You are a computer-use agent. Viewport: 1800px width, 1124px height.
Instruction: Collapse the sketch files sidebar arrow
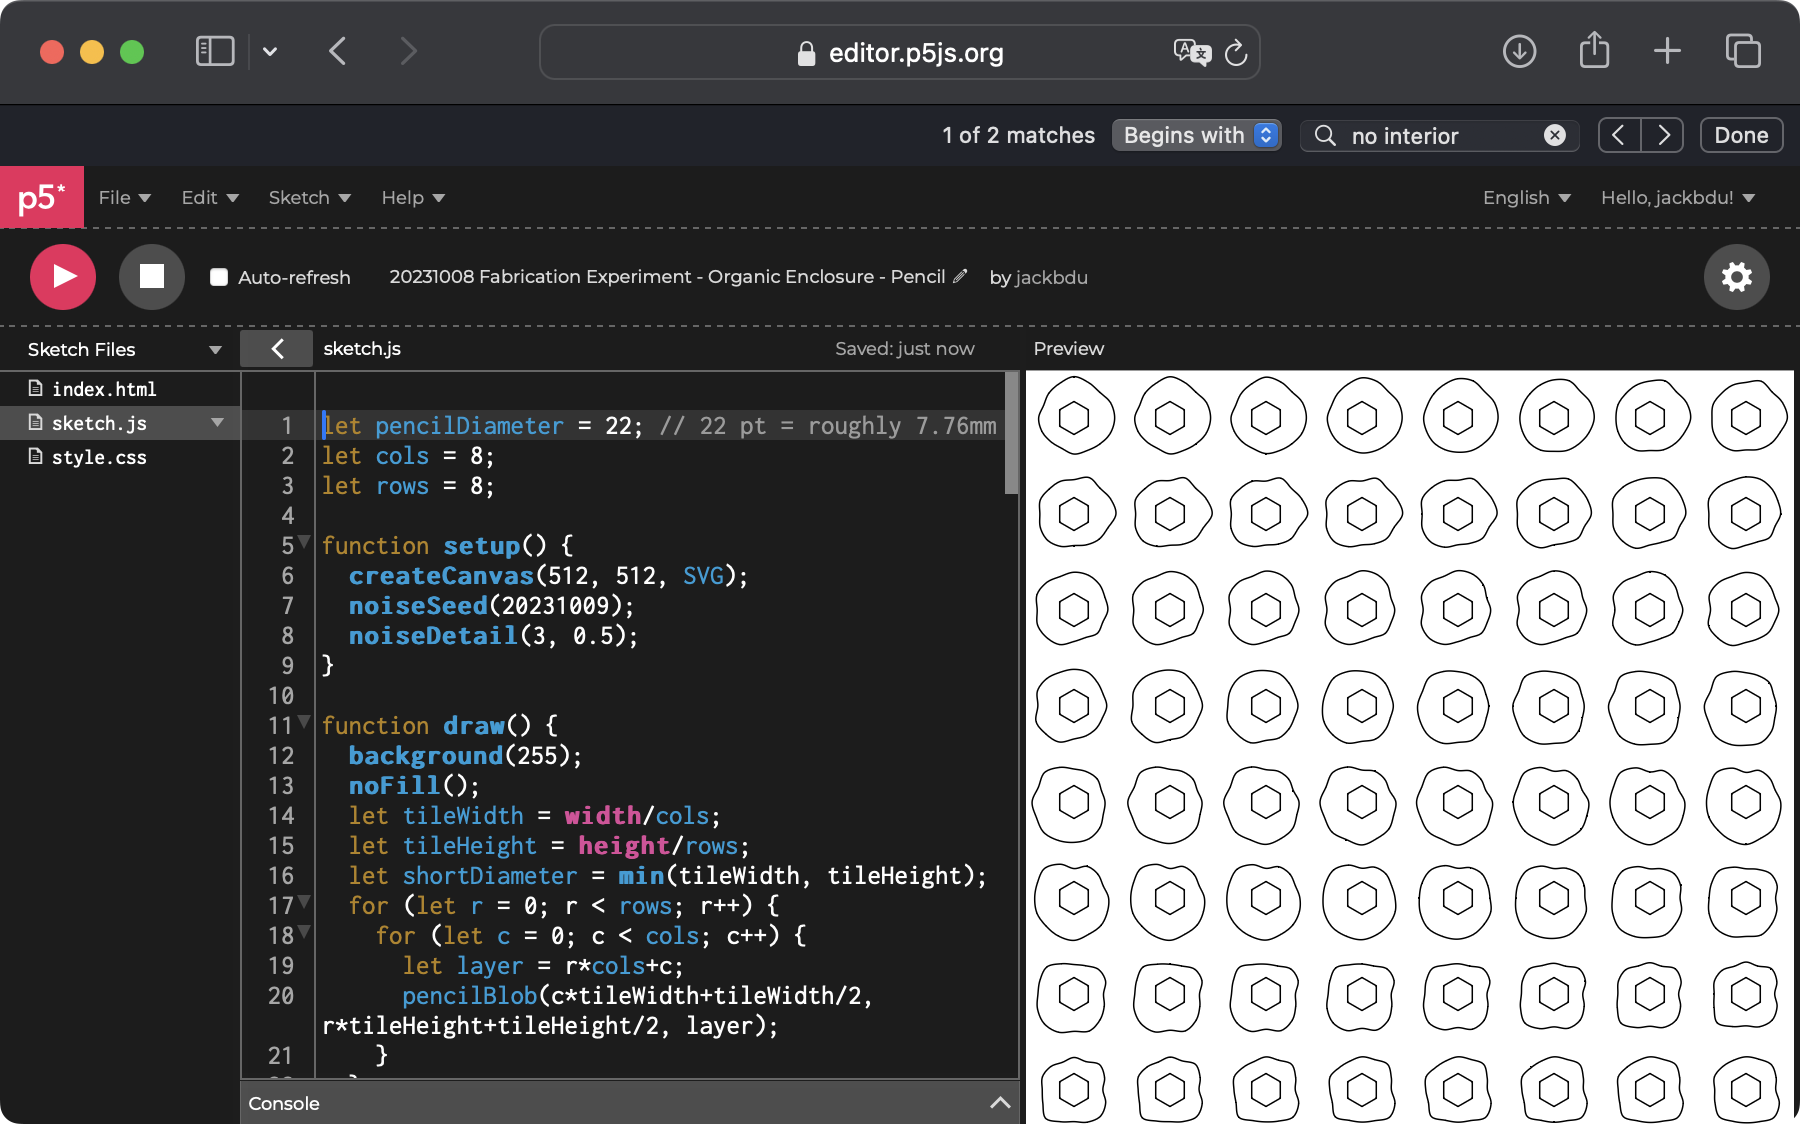[277, 349]
